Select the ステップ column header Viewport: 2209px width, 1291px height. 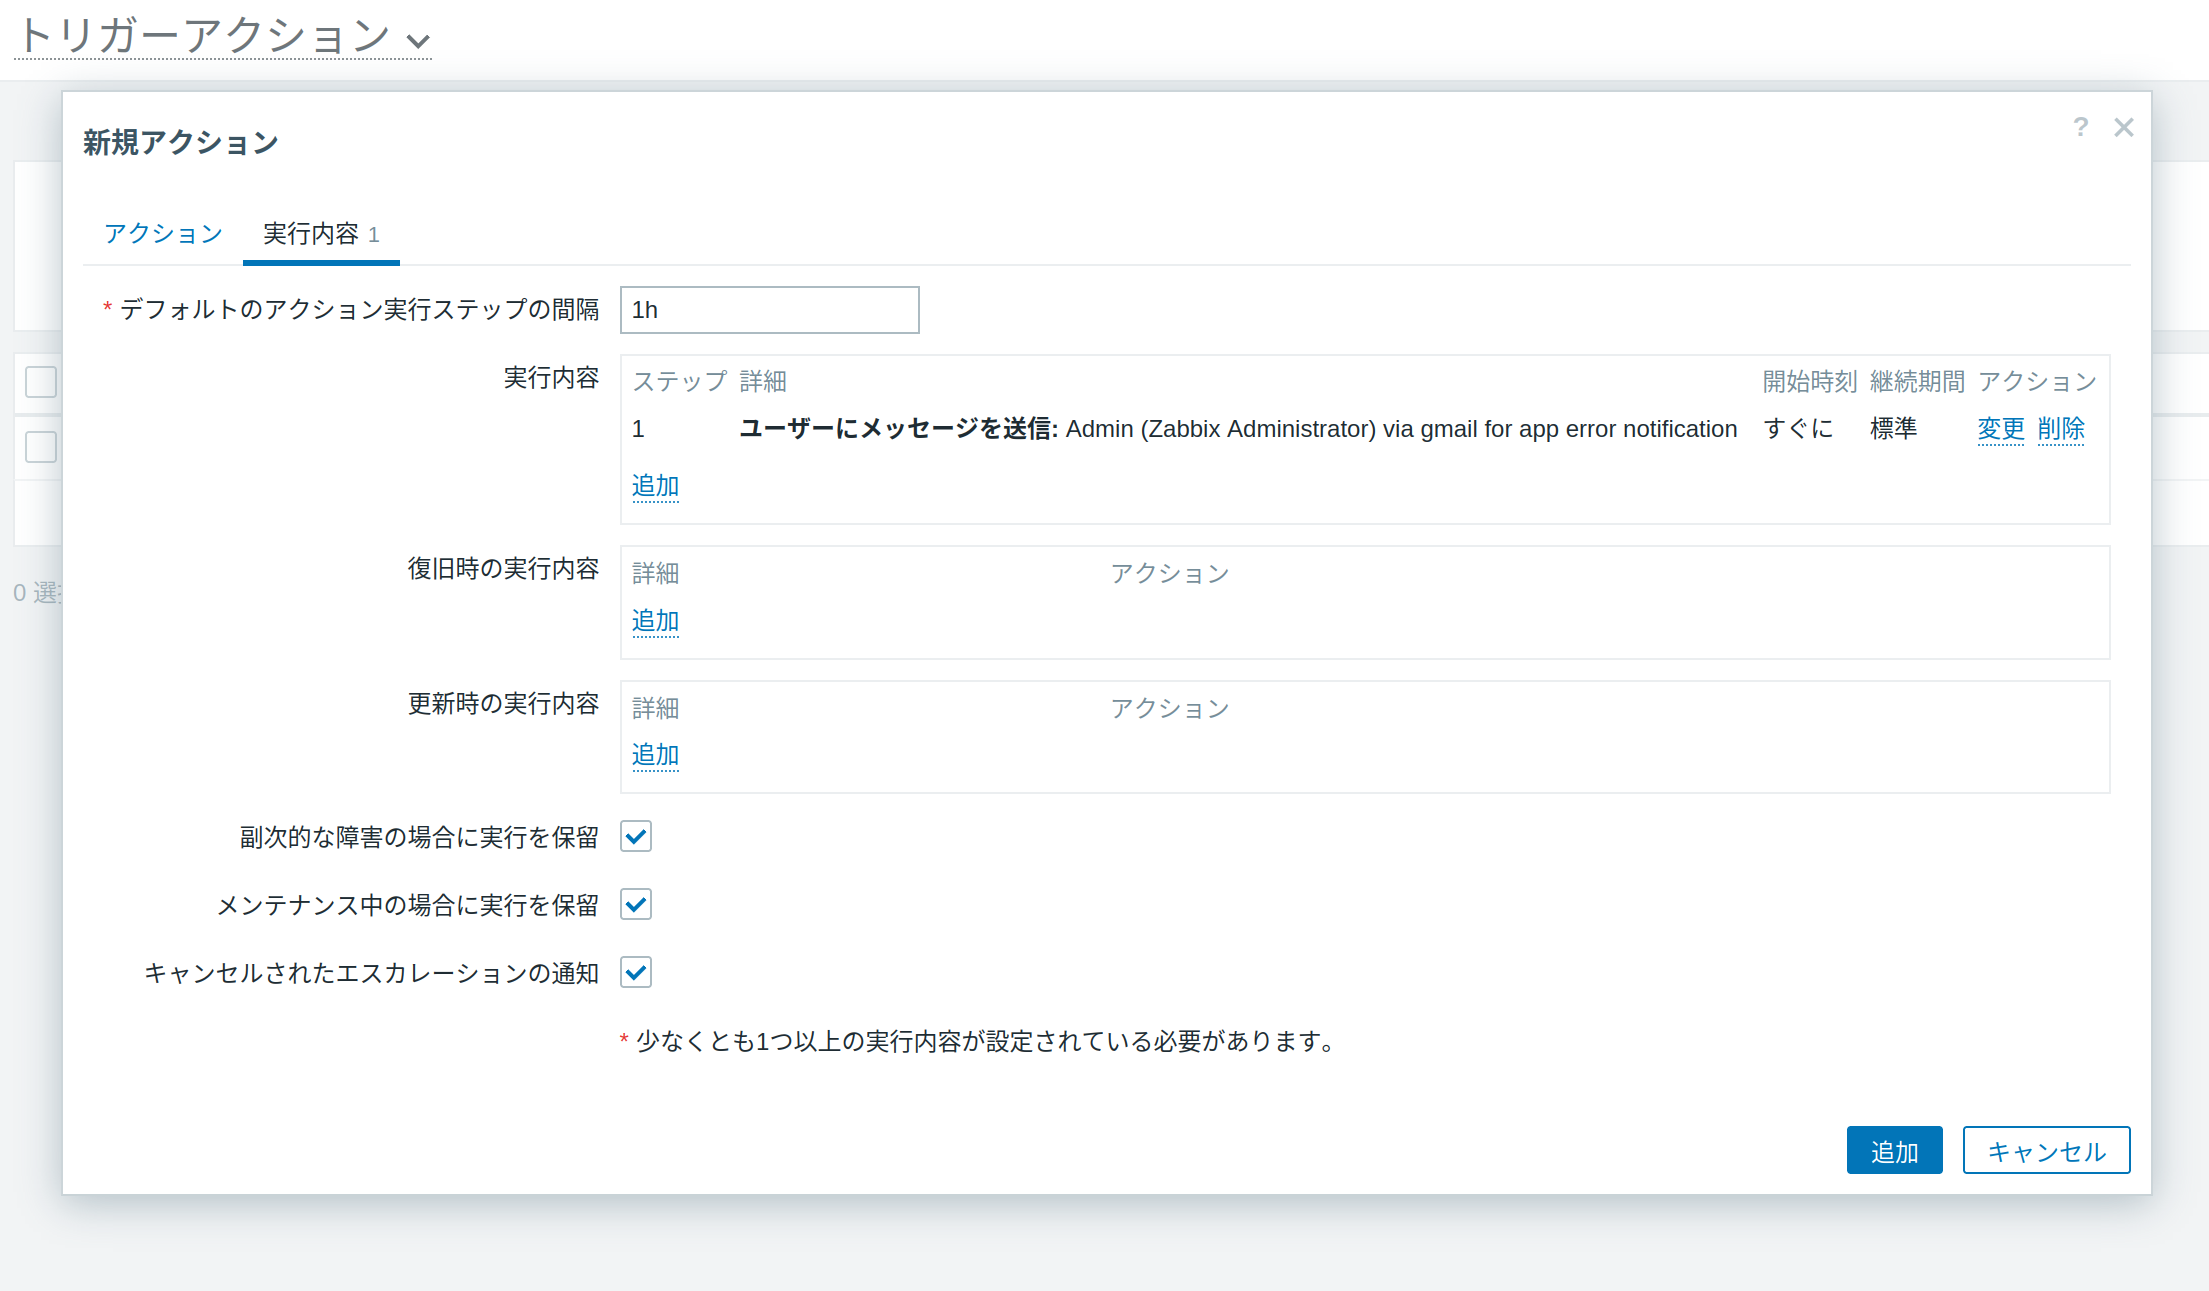point(678,381)
